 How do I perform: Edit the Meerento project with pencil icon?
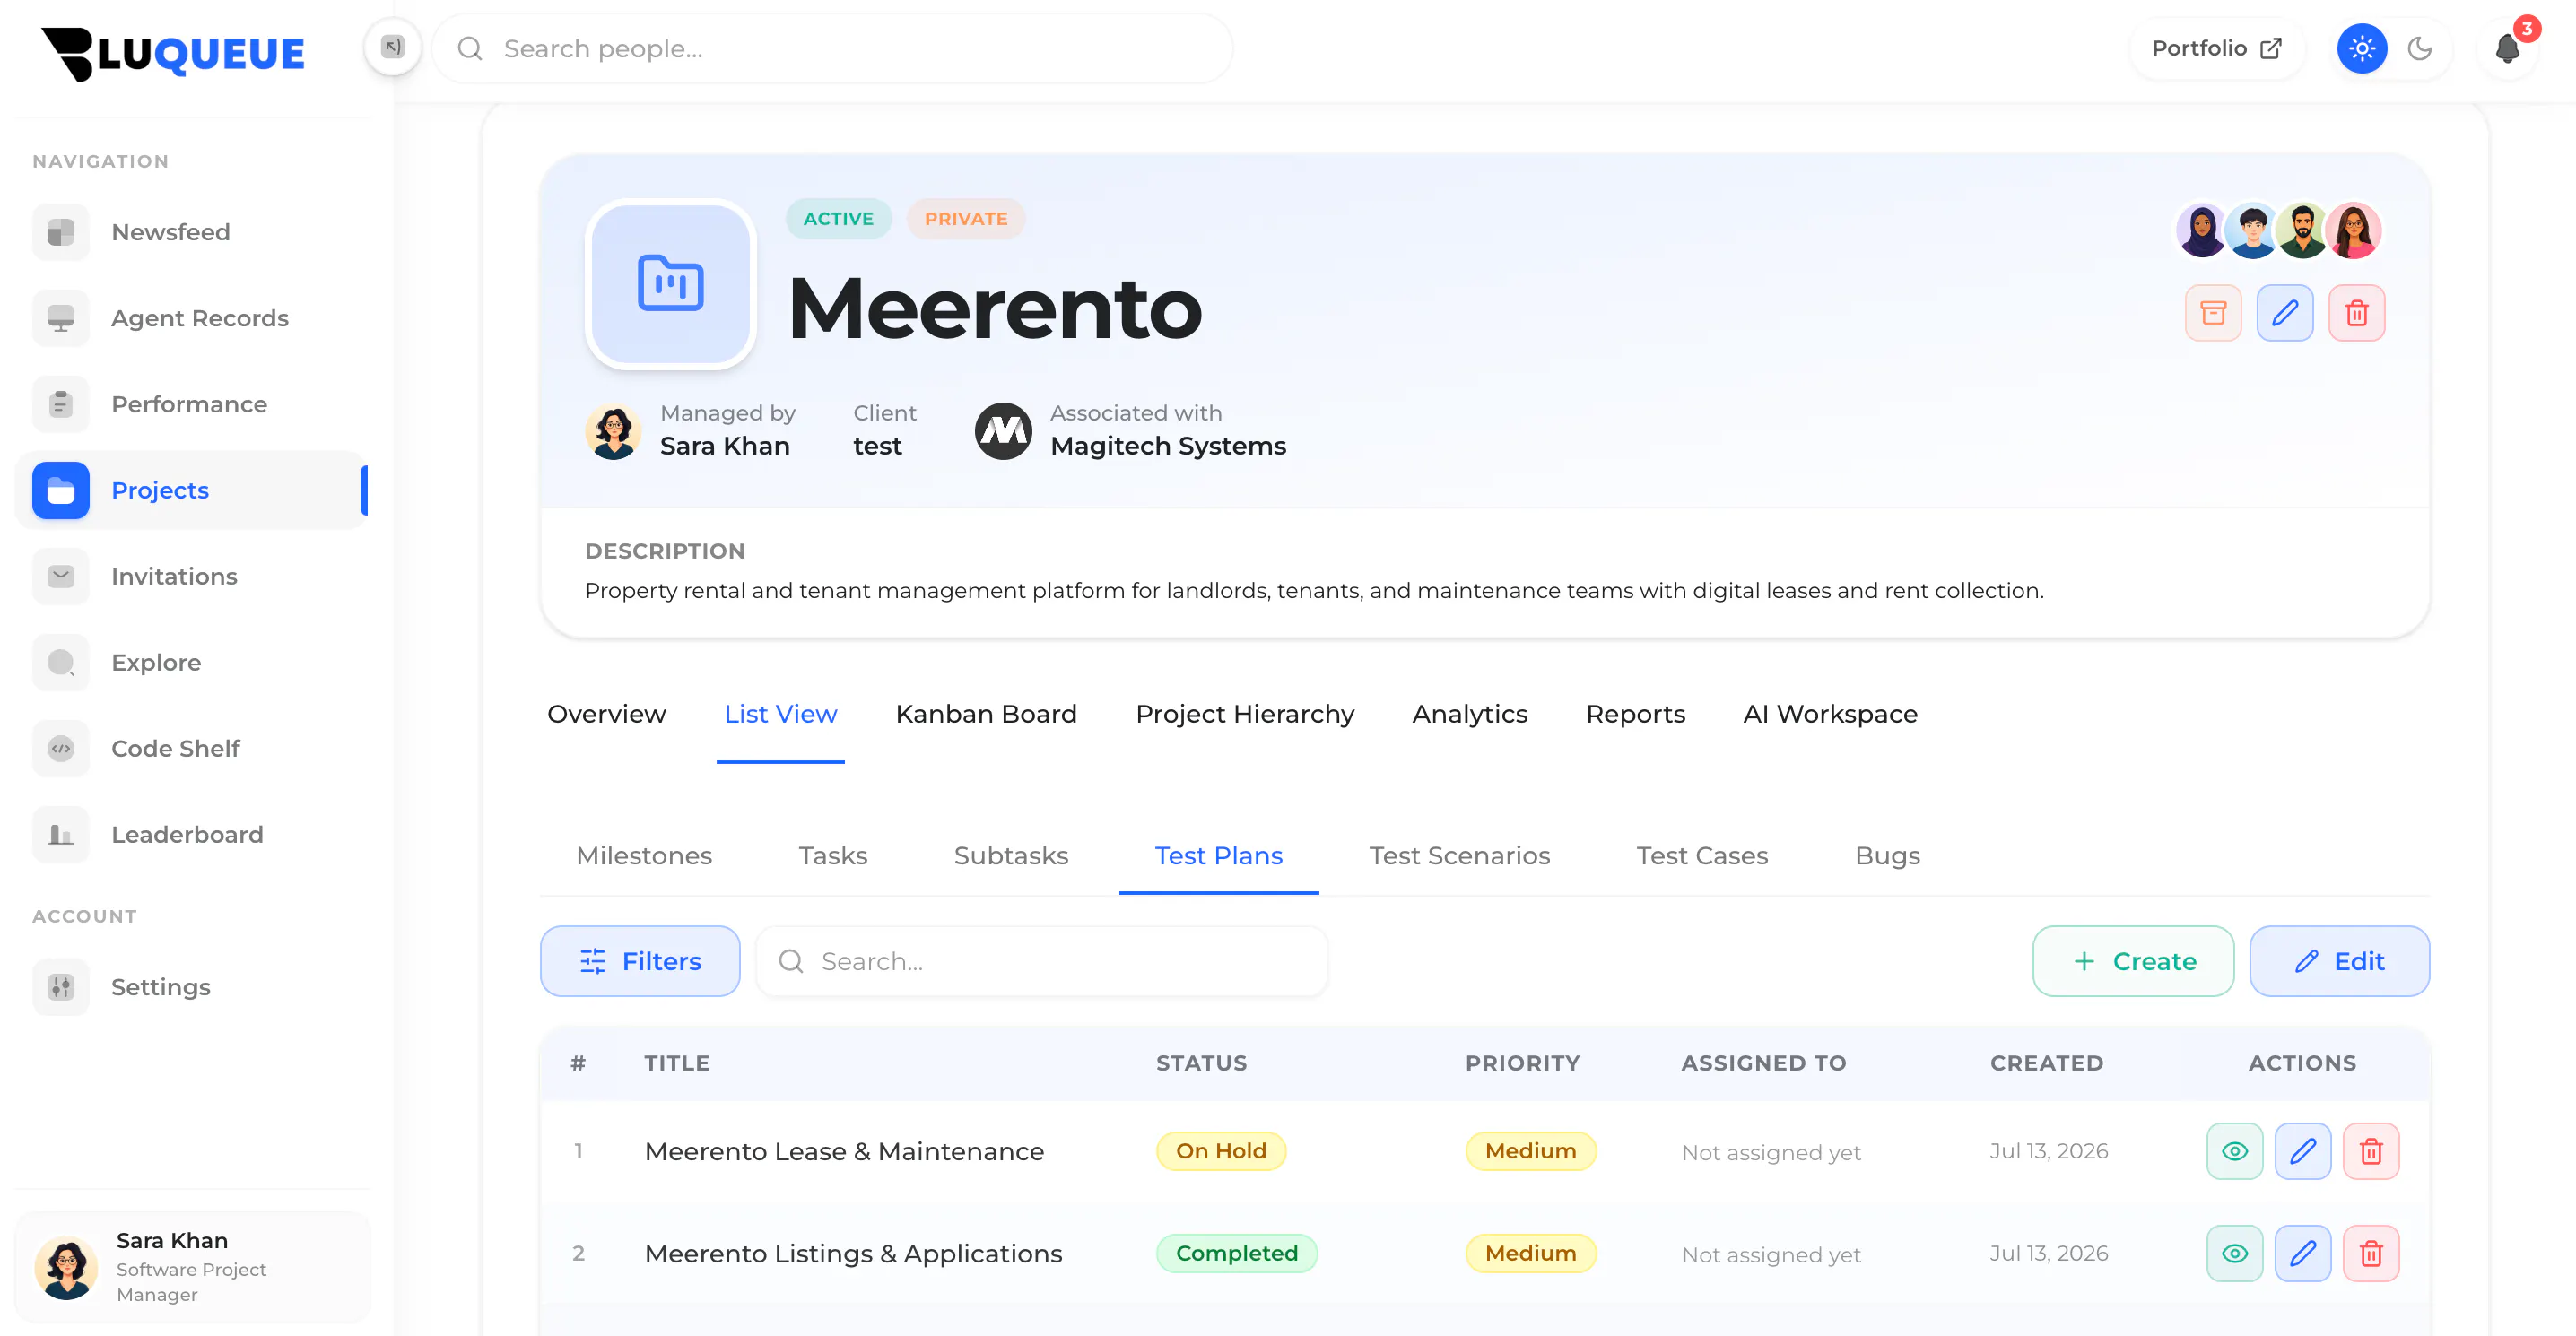pyautogui.click(x=2285, y=313)
